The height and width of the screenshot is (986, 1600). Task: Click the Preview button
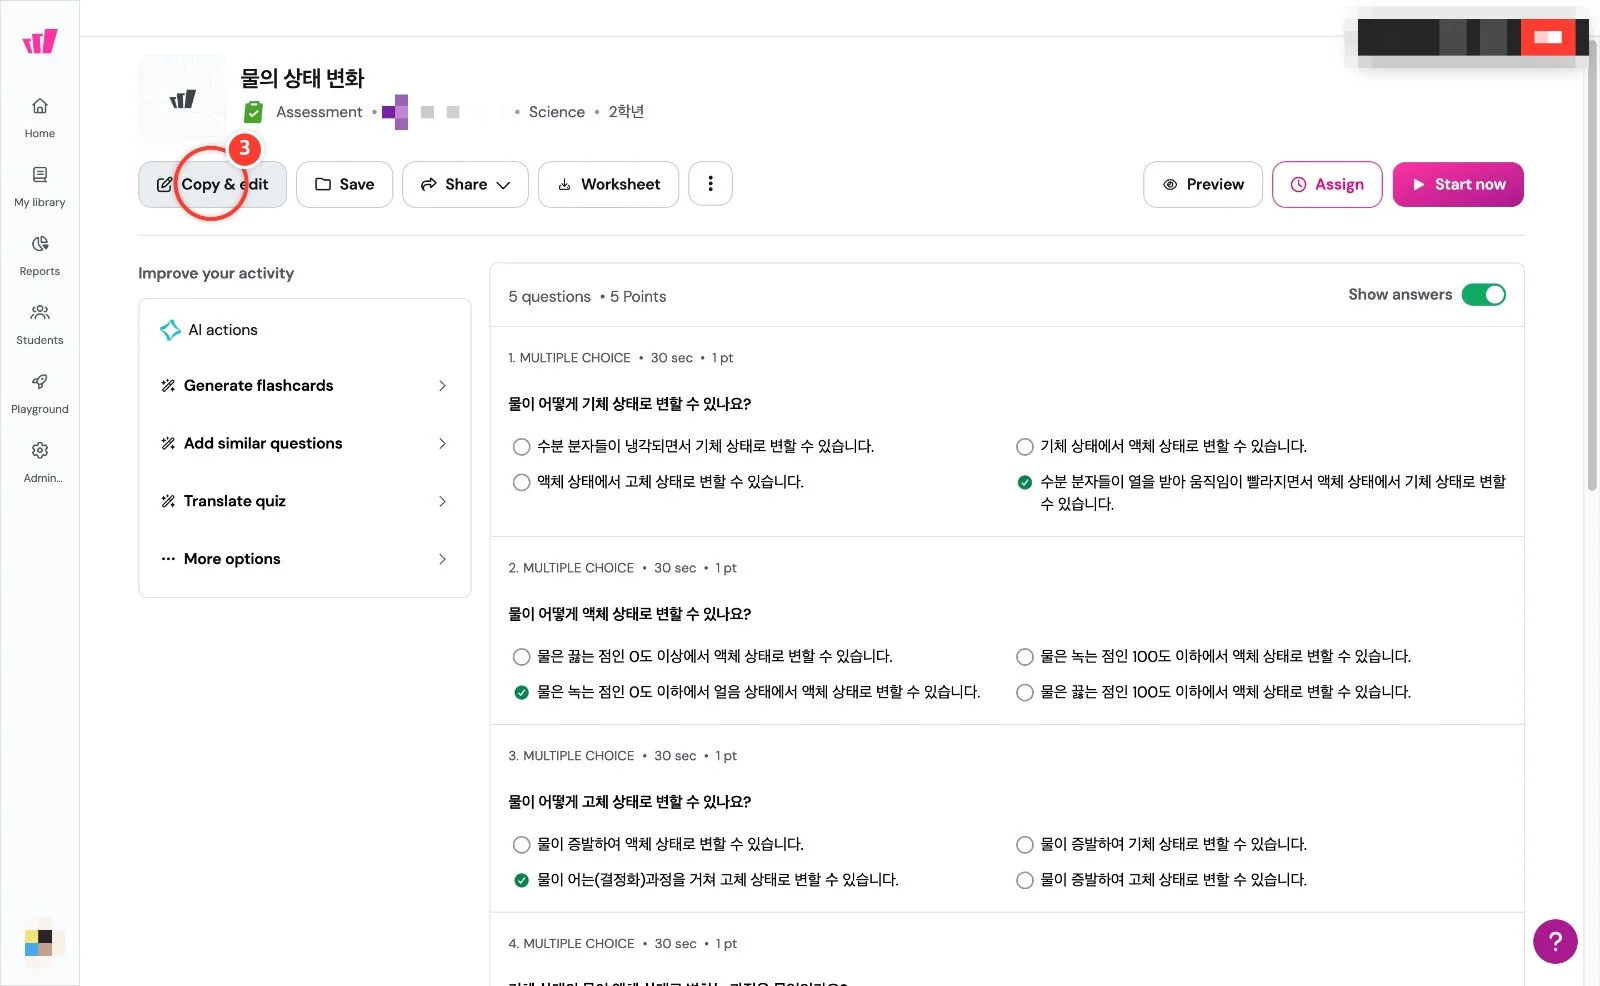pos(1203,184)
